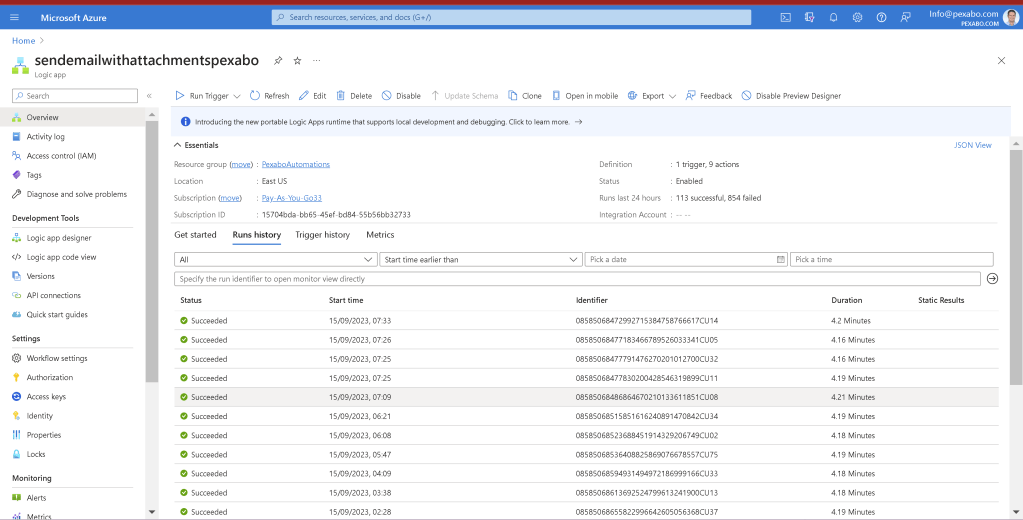The height and width of the screenshot is (520, 1023).
Task: Open Diagnose and solve problems
Action: 72,194
